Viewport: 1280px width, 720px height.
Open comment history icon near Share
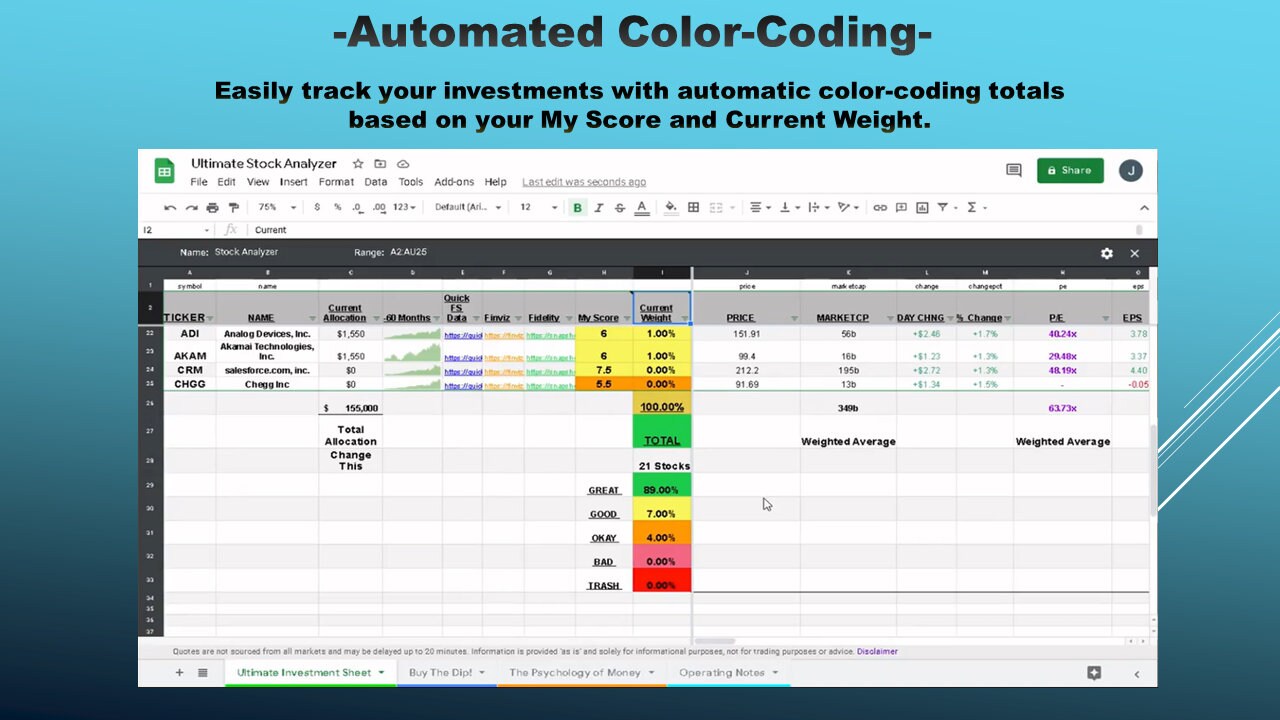(1012, 170)
